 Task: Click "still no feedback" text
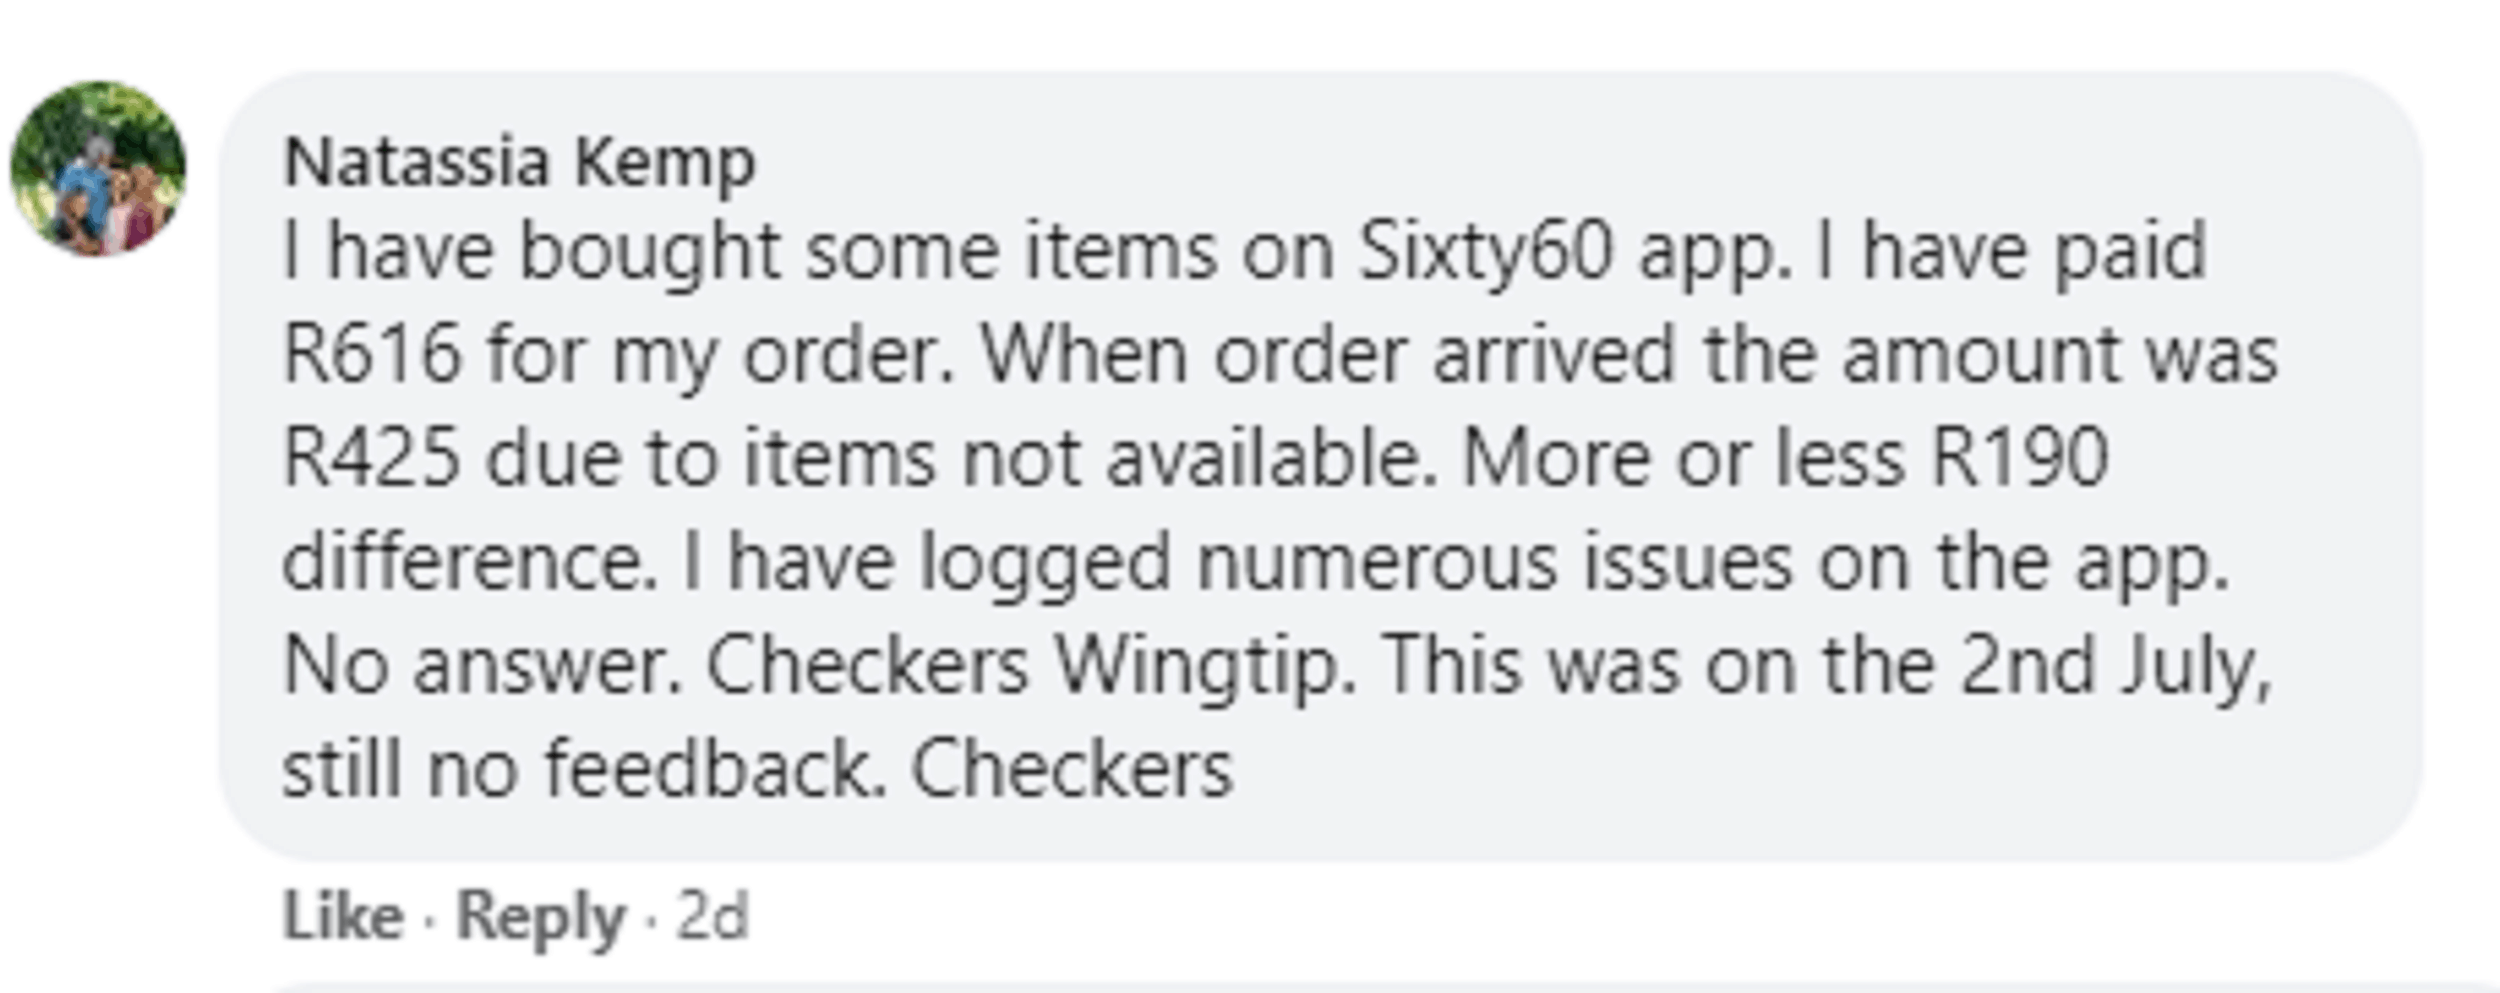(x=583, y=770)
